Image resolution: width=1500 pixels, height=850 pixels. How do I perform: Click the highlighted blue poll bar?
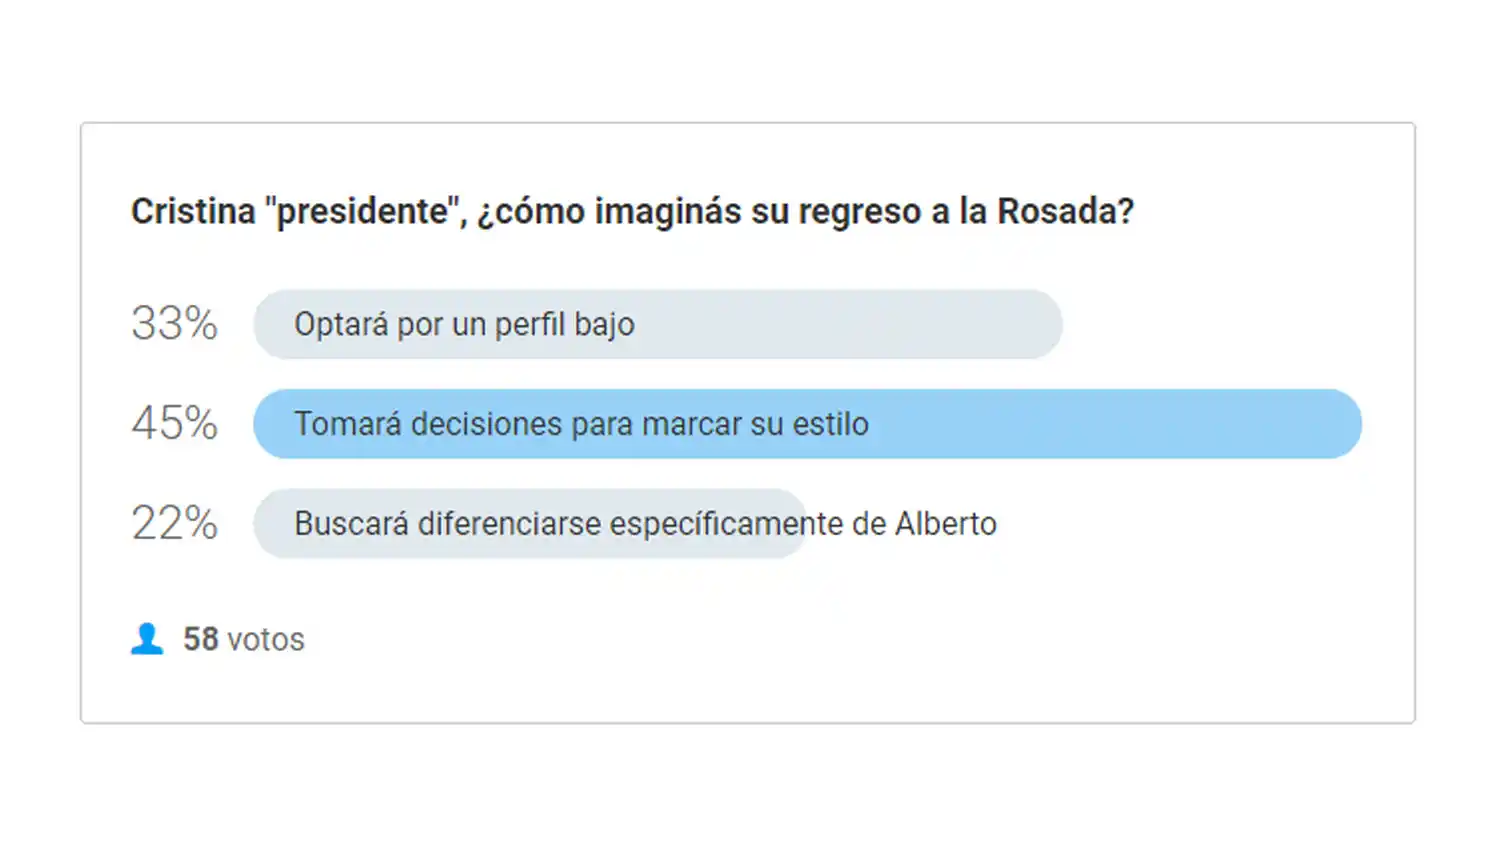tap(808, 424)
